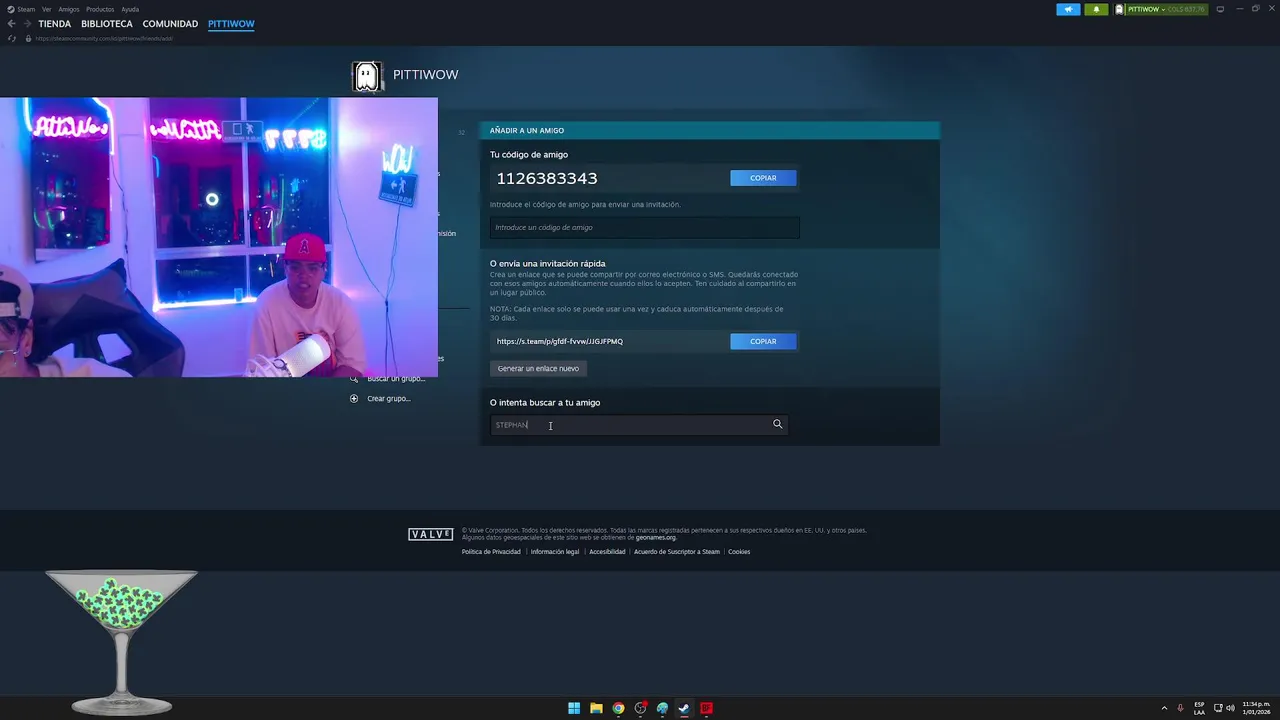
Task: Switch to Big Picture mode icon
Action: click(x=1220, y=9)
